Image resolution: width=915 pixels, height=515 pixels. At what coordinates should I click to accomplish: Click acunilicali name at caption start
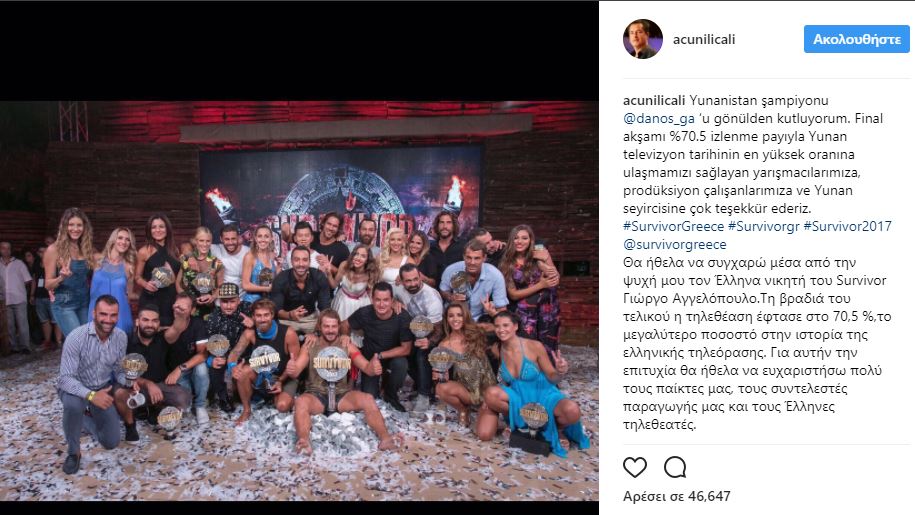coord(654,100)
